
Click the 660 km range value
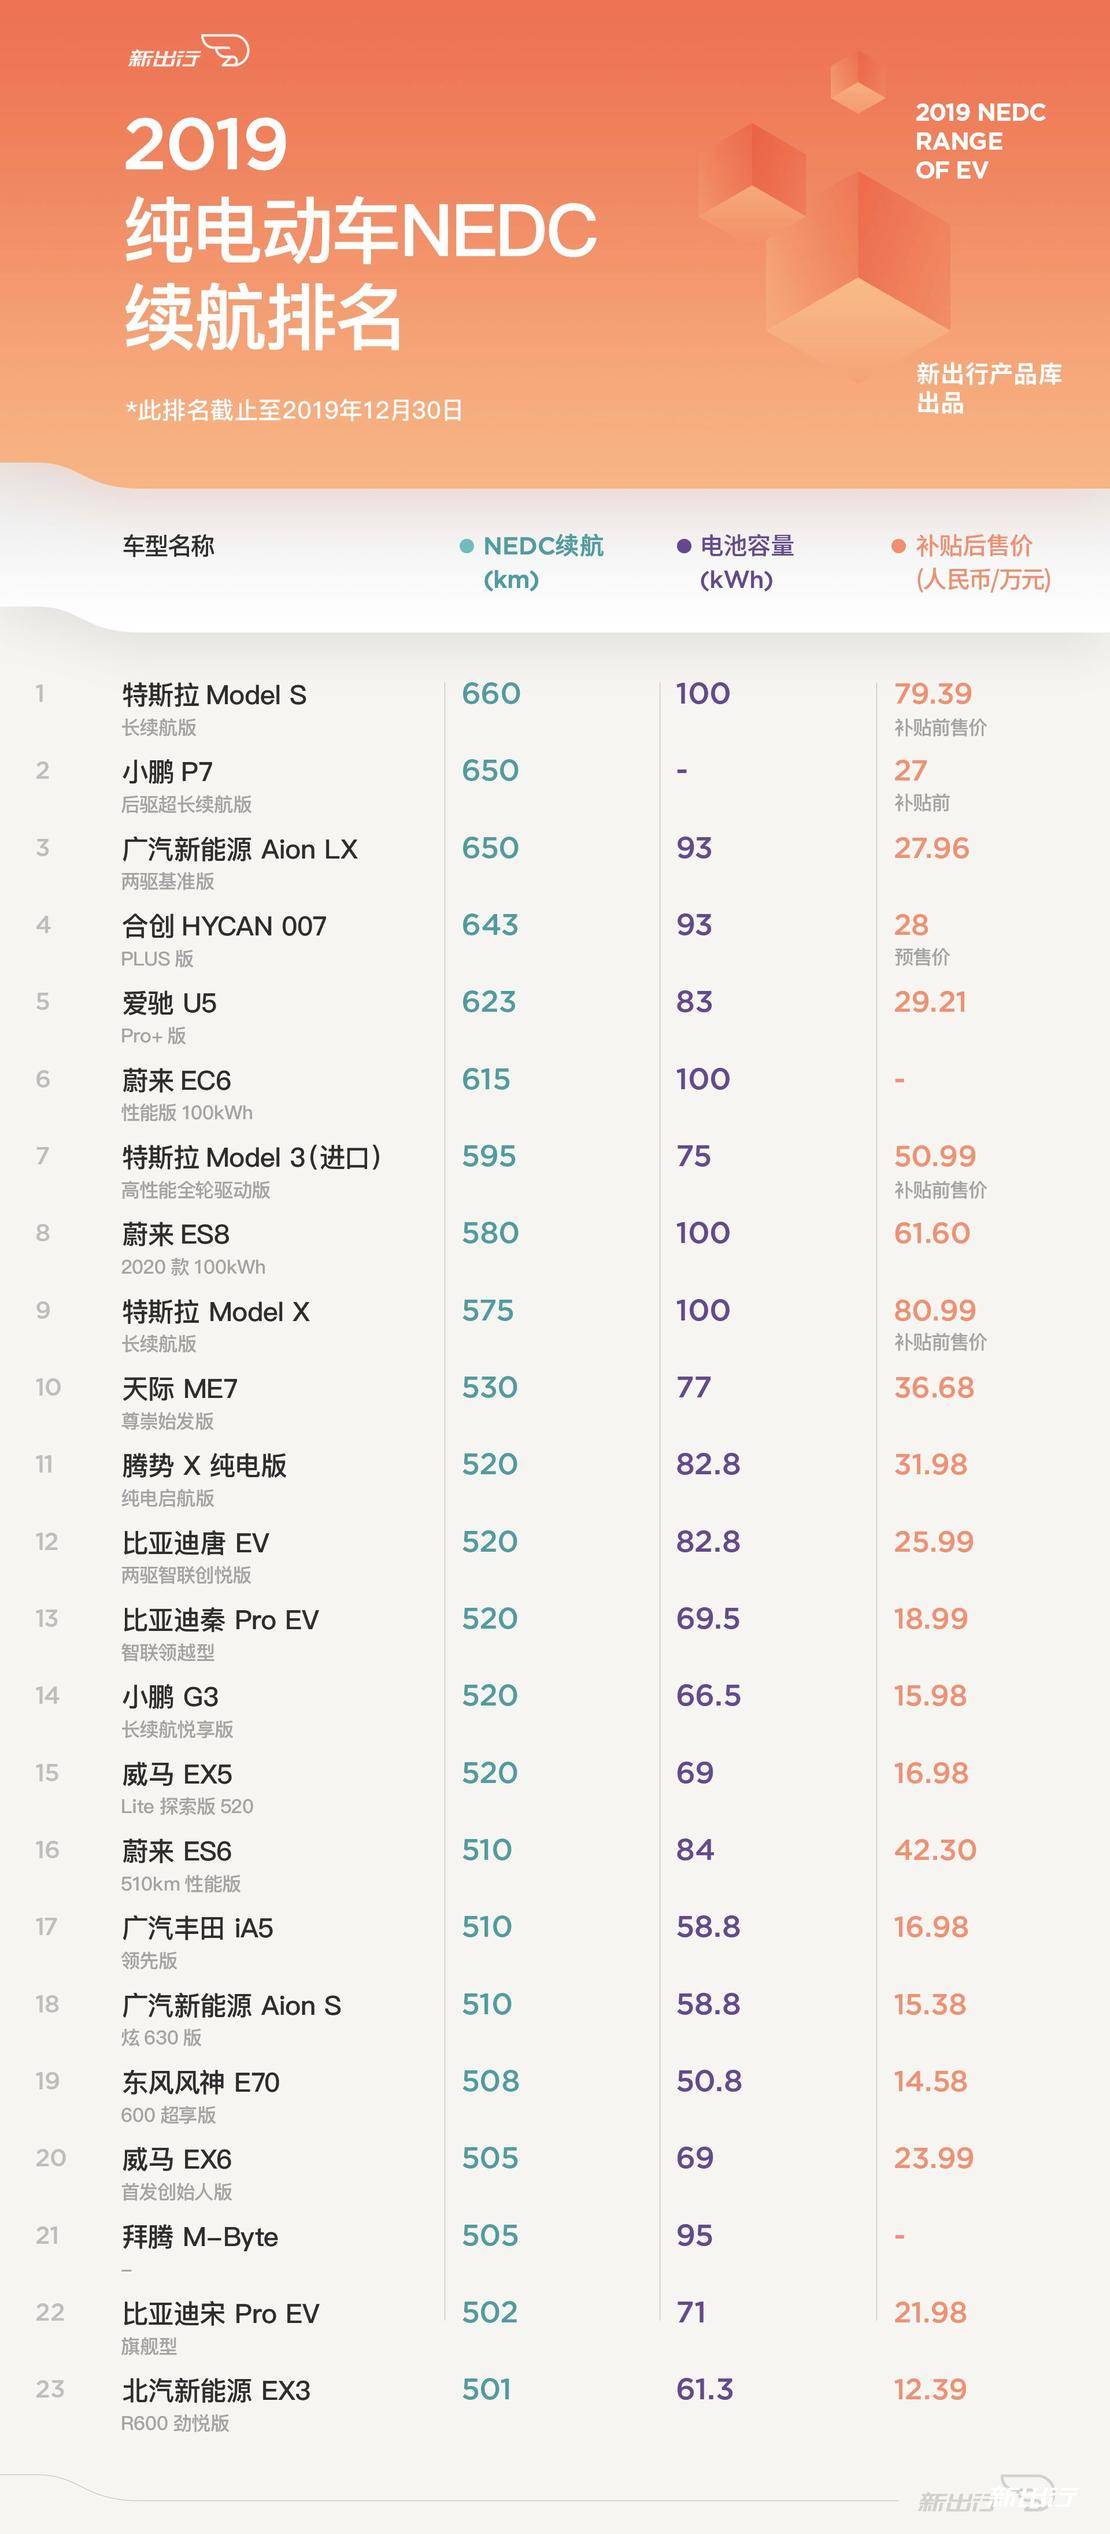coord(491,694)
